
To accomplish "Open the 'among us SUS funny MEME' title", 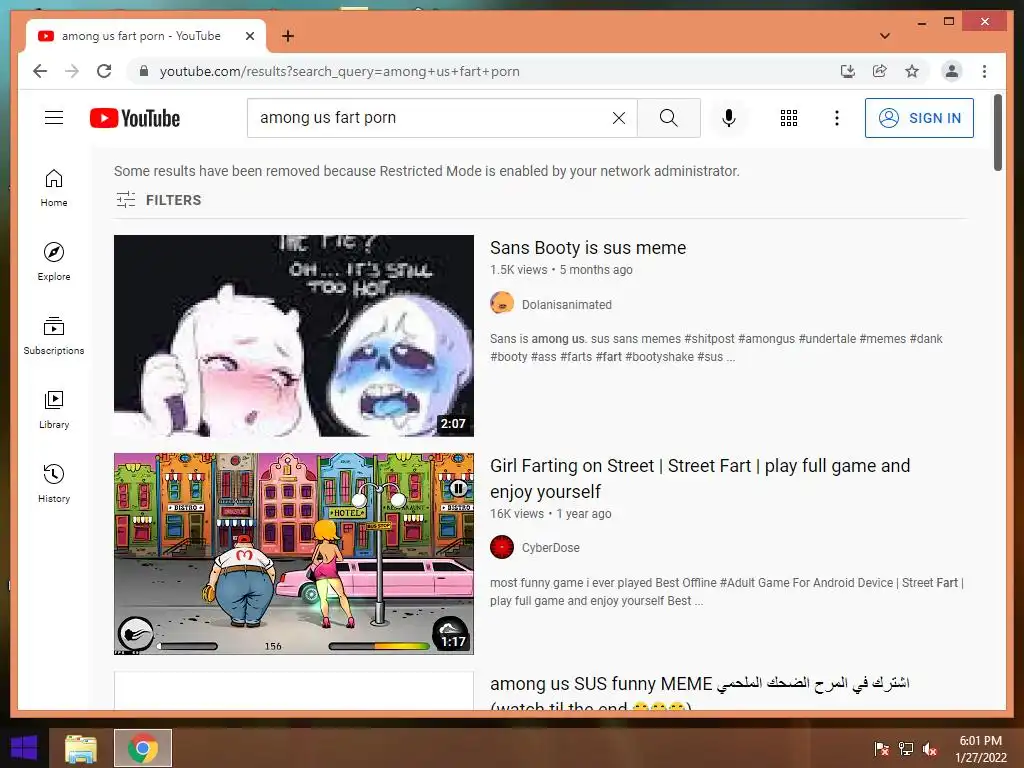I will click(x=699, y=694).
